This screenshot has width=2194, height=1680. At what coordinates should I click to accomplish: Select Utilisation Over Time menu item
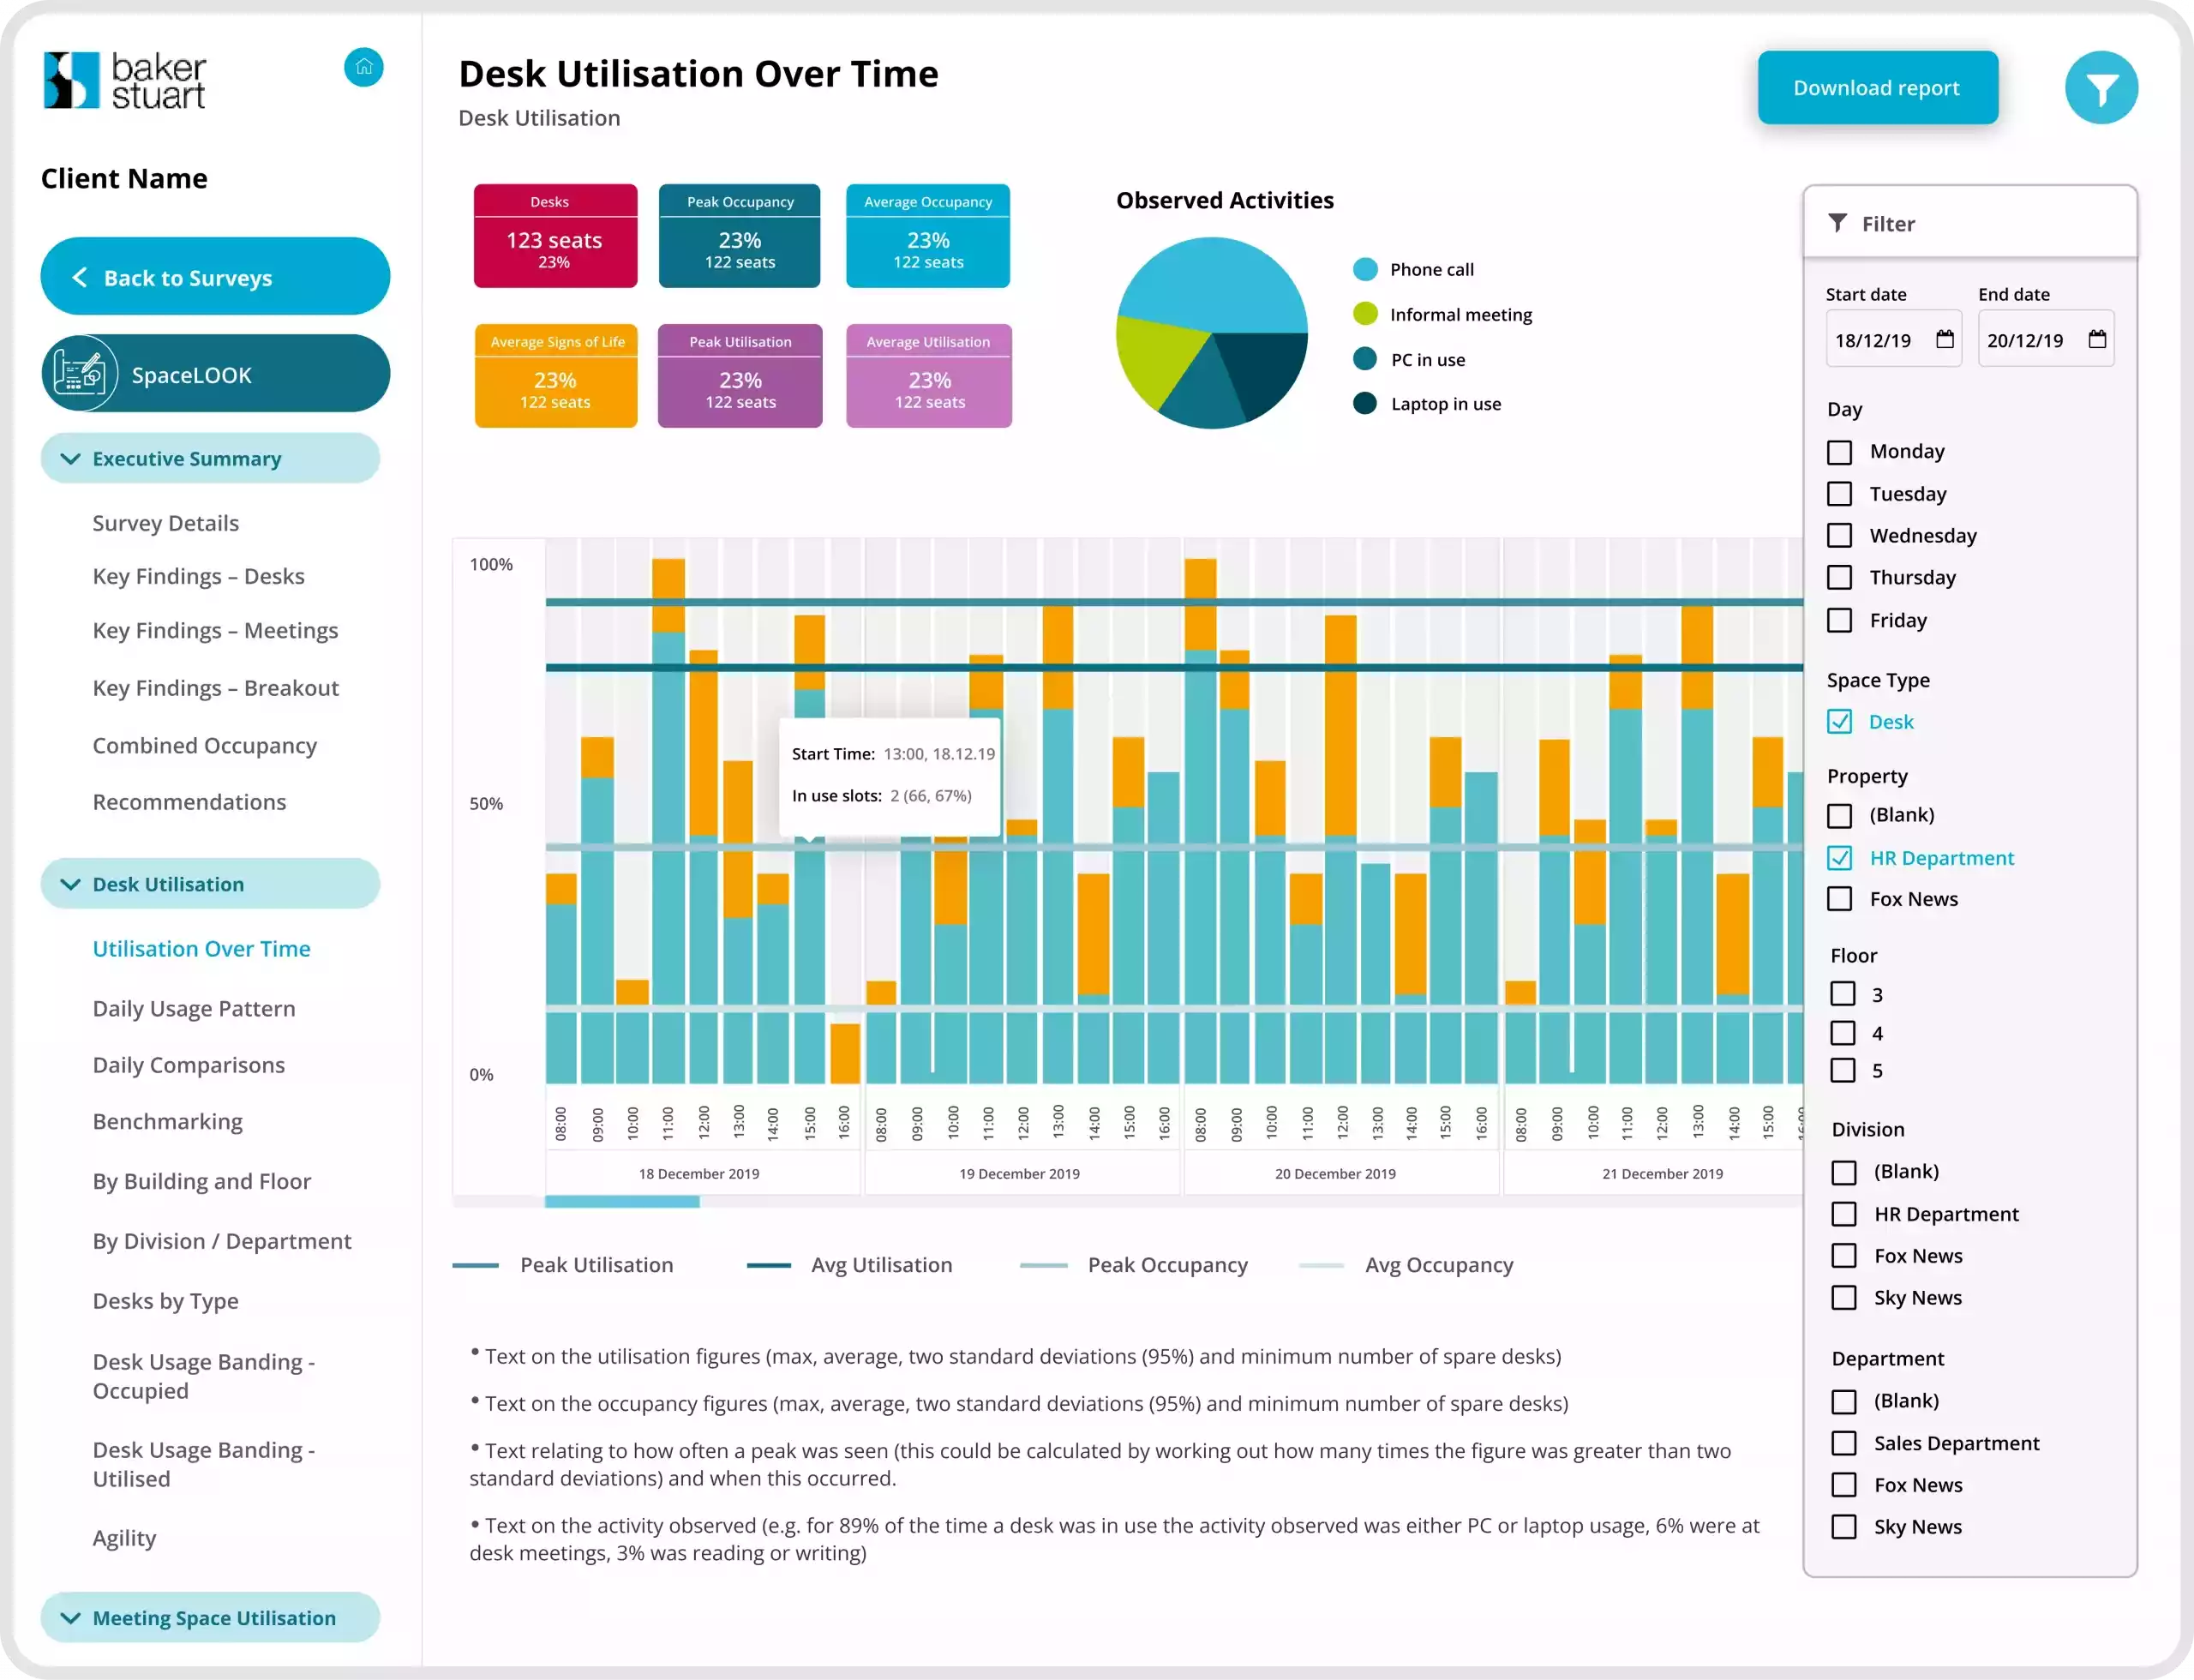point(200,948)
